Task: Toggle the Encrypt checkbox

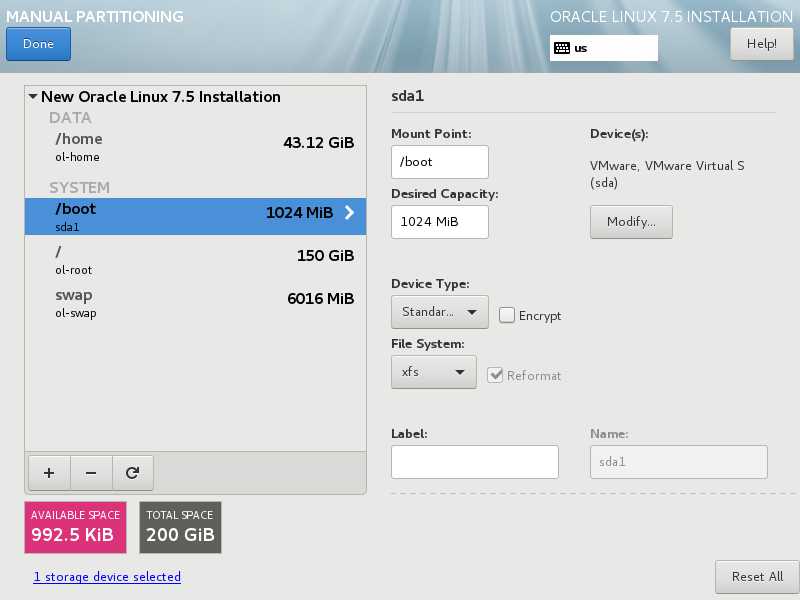Action: pos(507,315)
